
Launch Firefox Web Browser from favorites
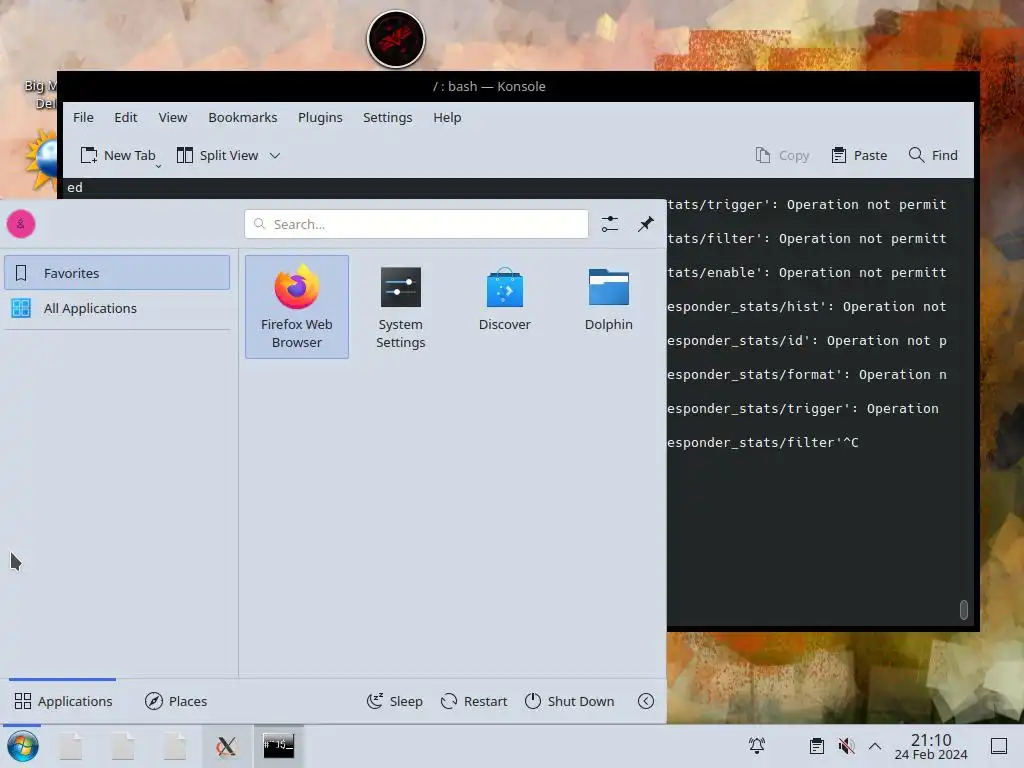(296, 306)
